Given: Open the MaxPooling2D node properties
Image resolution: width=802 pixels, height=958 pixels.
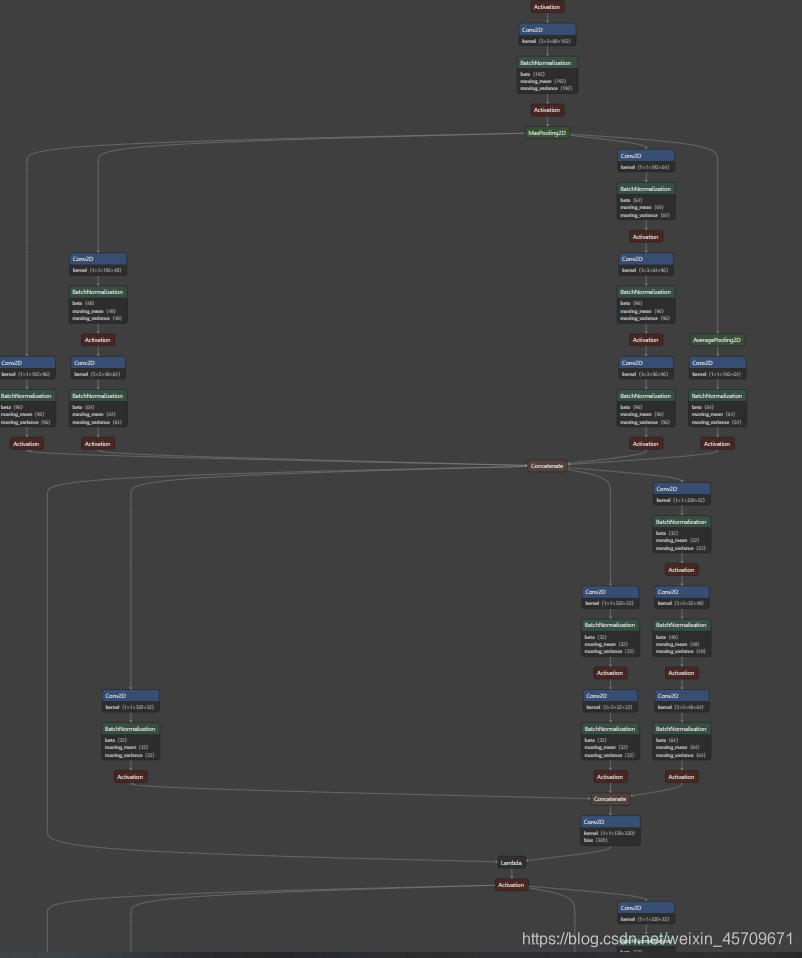Looking at the screenshot, I should point(547,133).
